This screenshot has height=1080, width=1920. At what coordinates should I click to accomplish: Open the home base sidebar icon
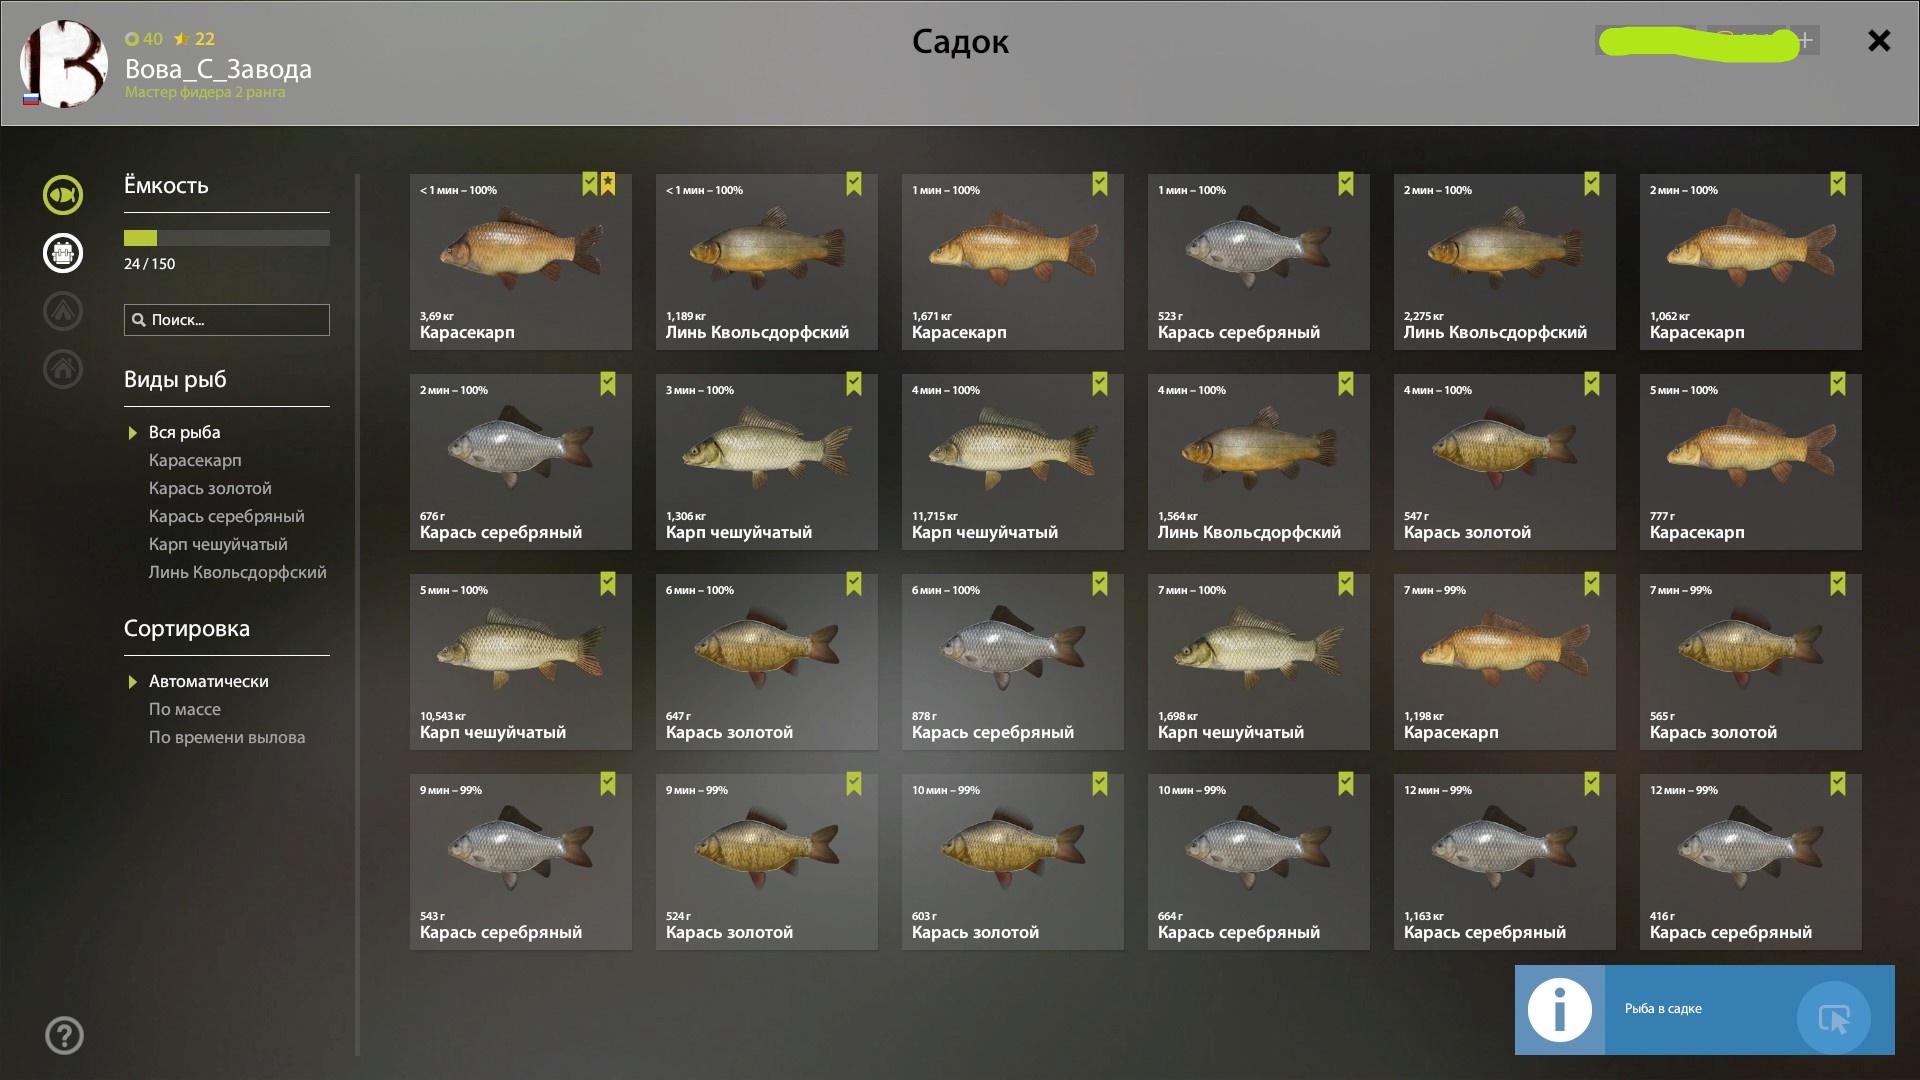pyautogui.click(x=63, y=369)
